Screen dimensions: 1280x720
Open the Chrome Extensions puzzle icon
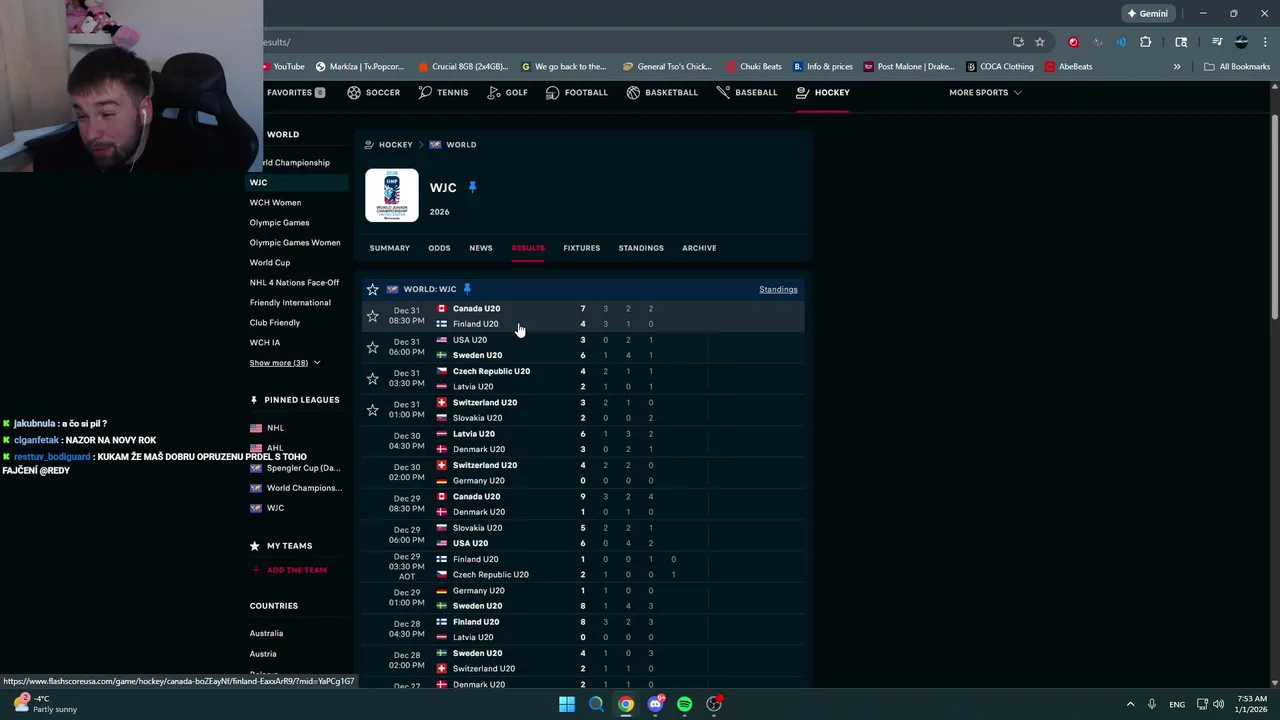1146,42
